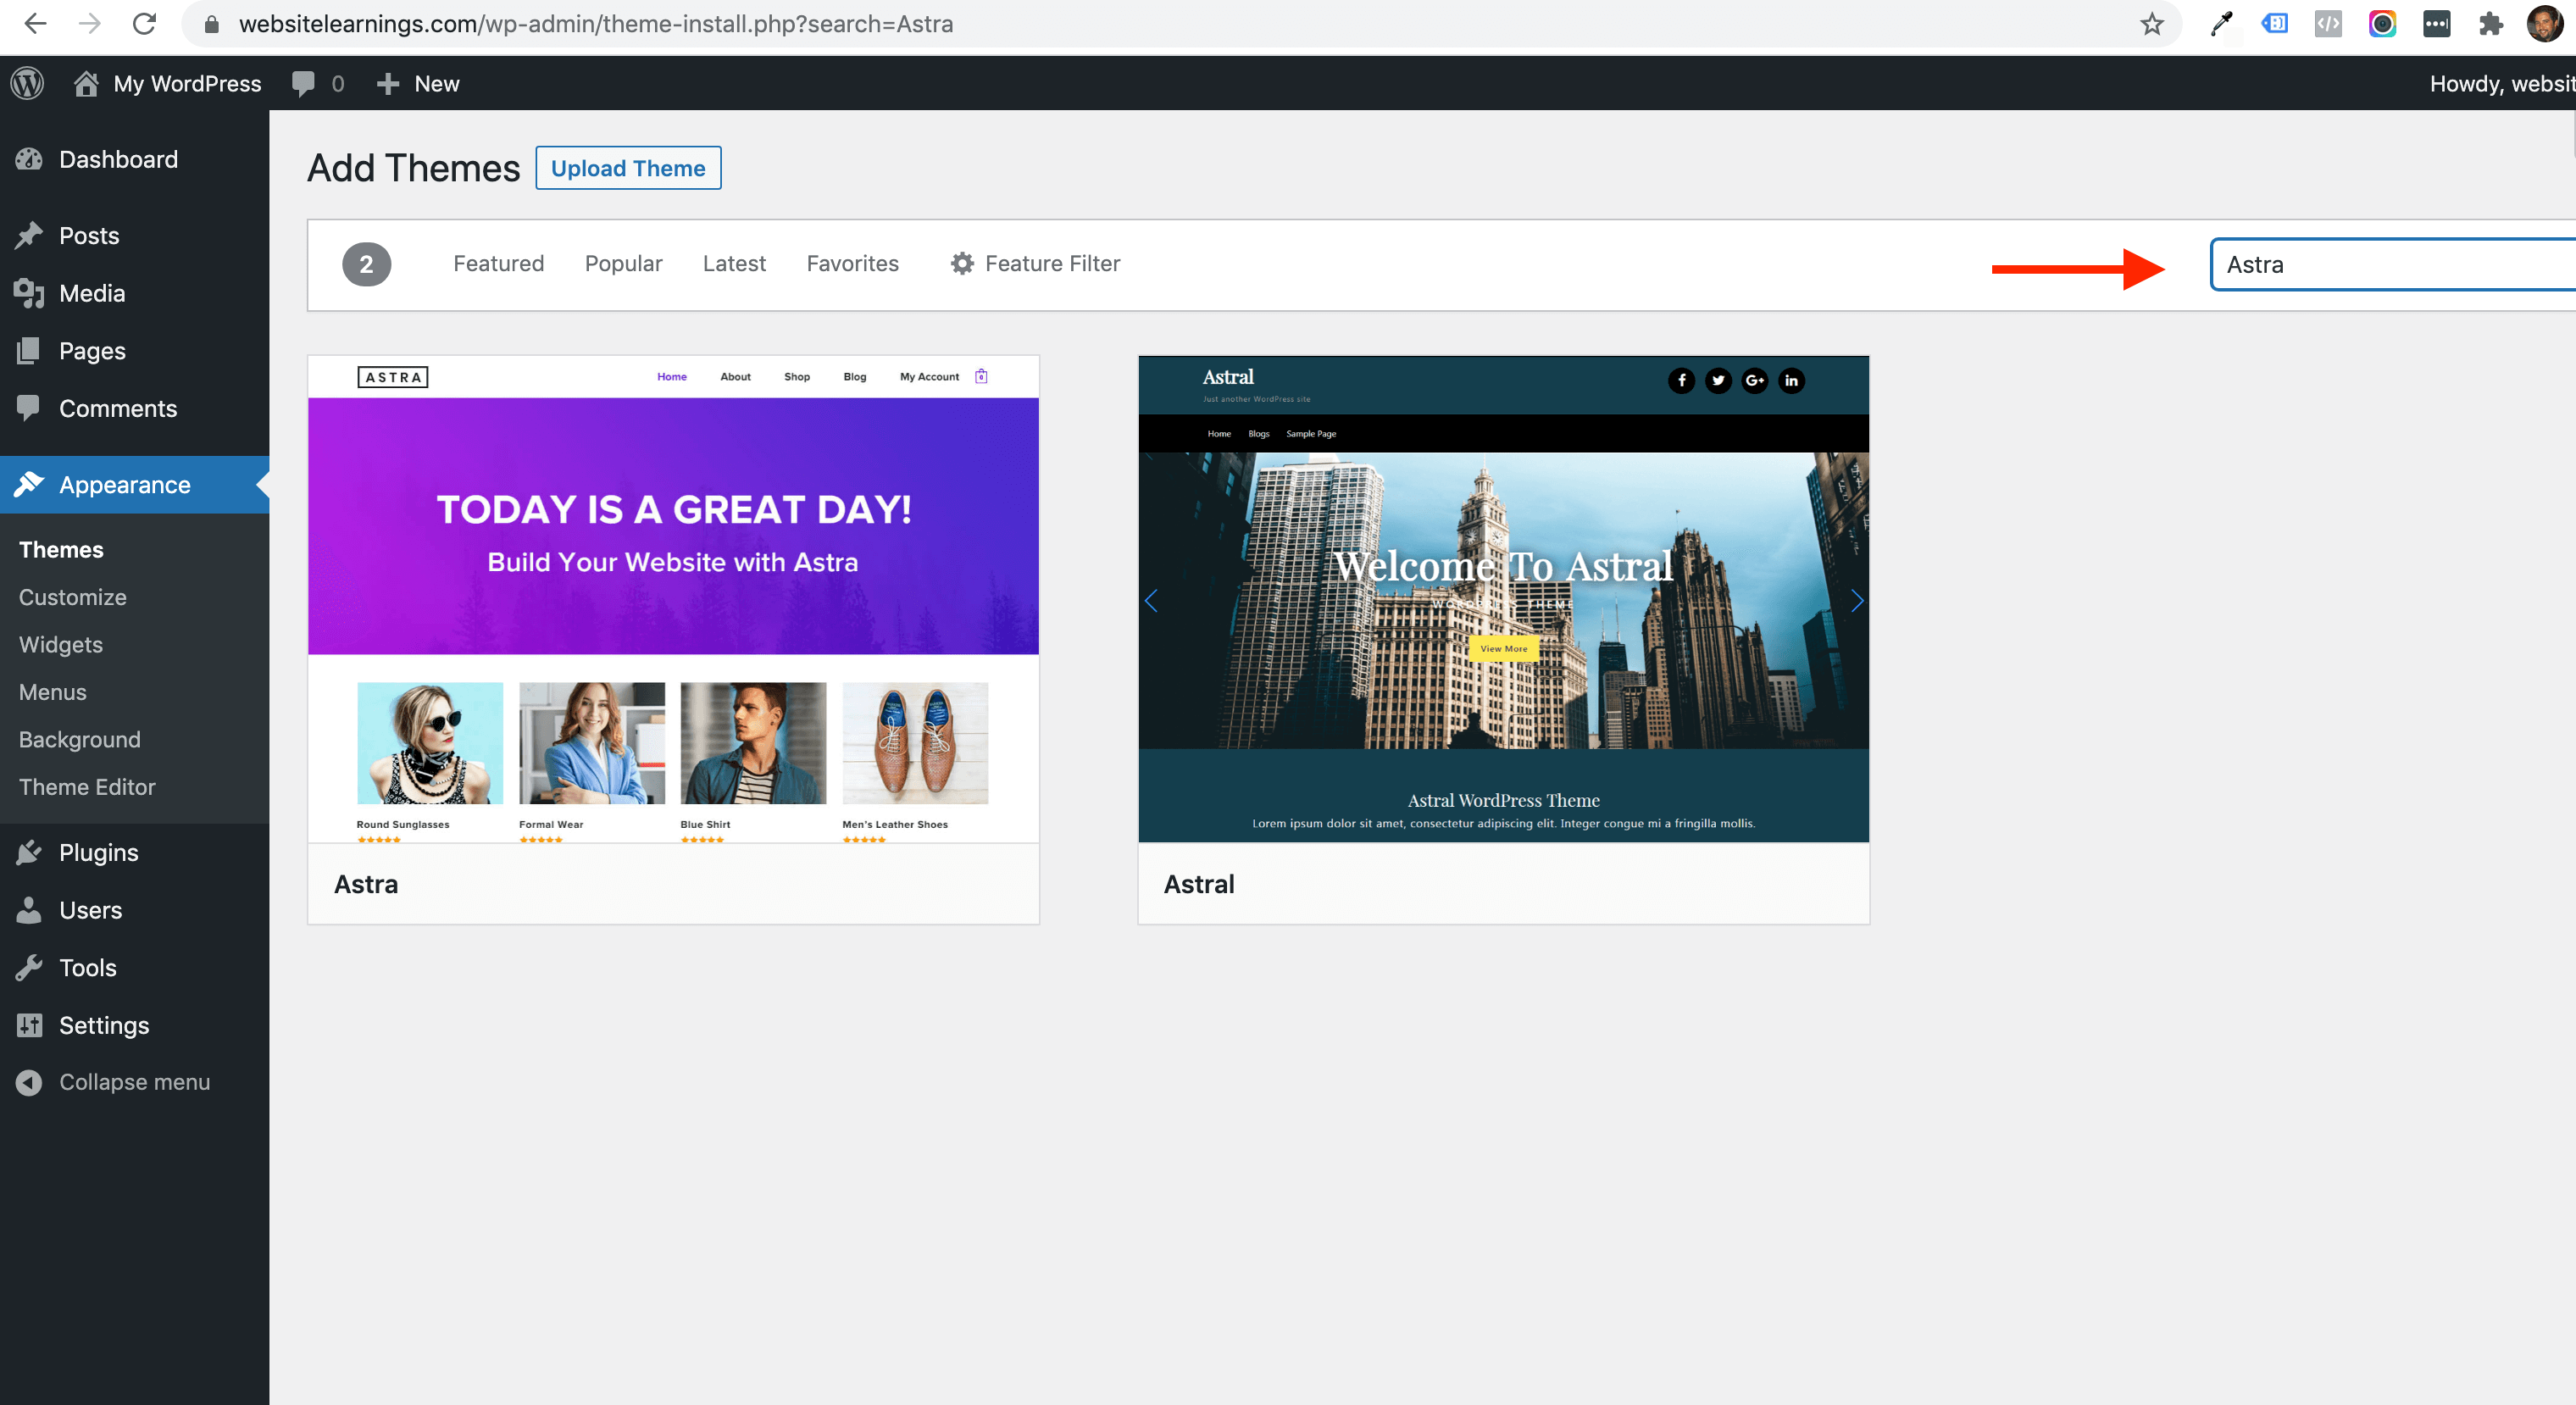Switch to the Featured themes tab

coord(498,263)
